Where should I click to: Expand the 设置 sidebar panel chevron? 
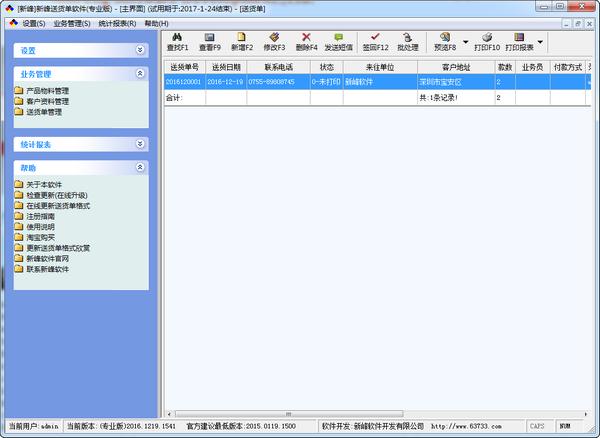(x=140, y=49)
